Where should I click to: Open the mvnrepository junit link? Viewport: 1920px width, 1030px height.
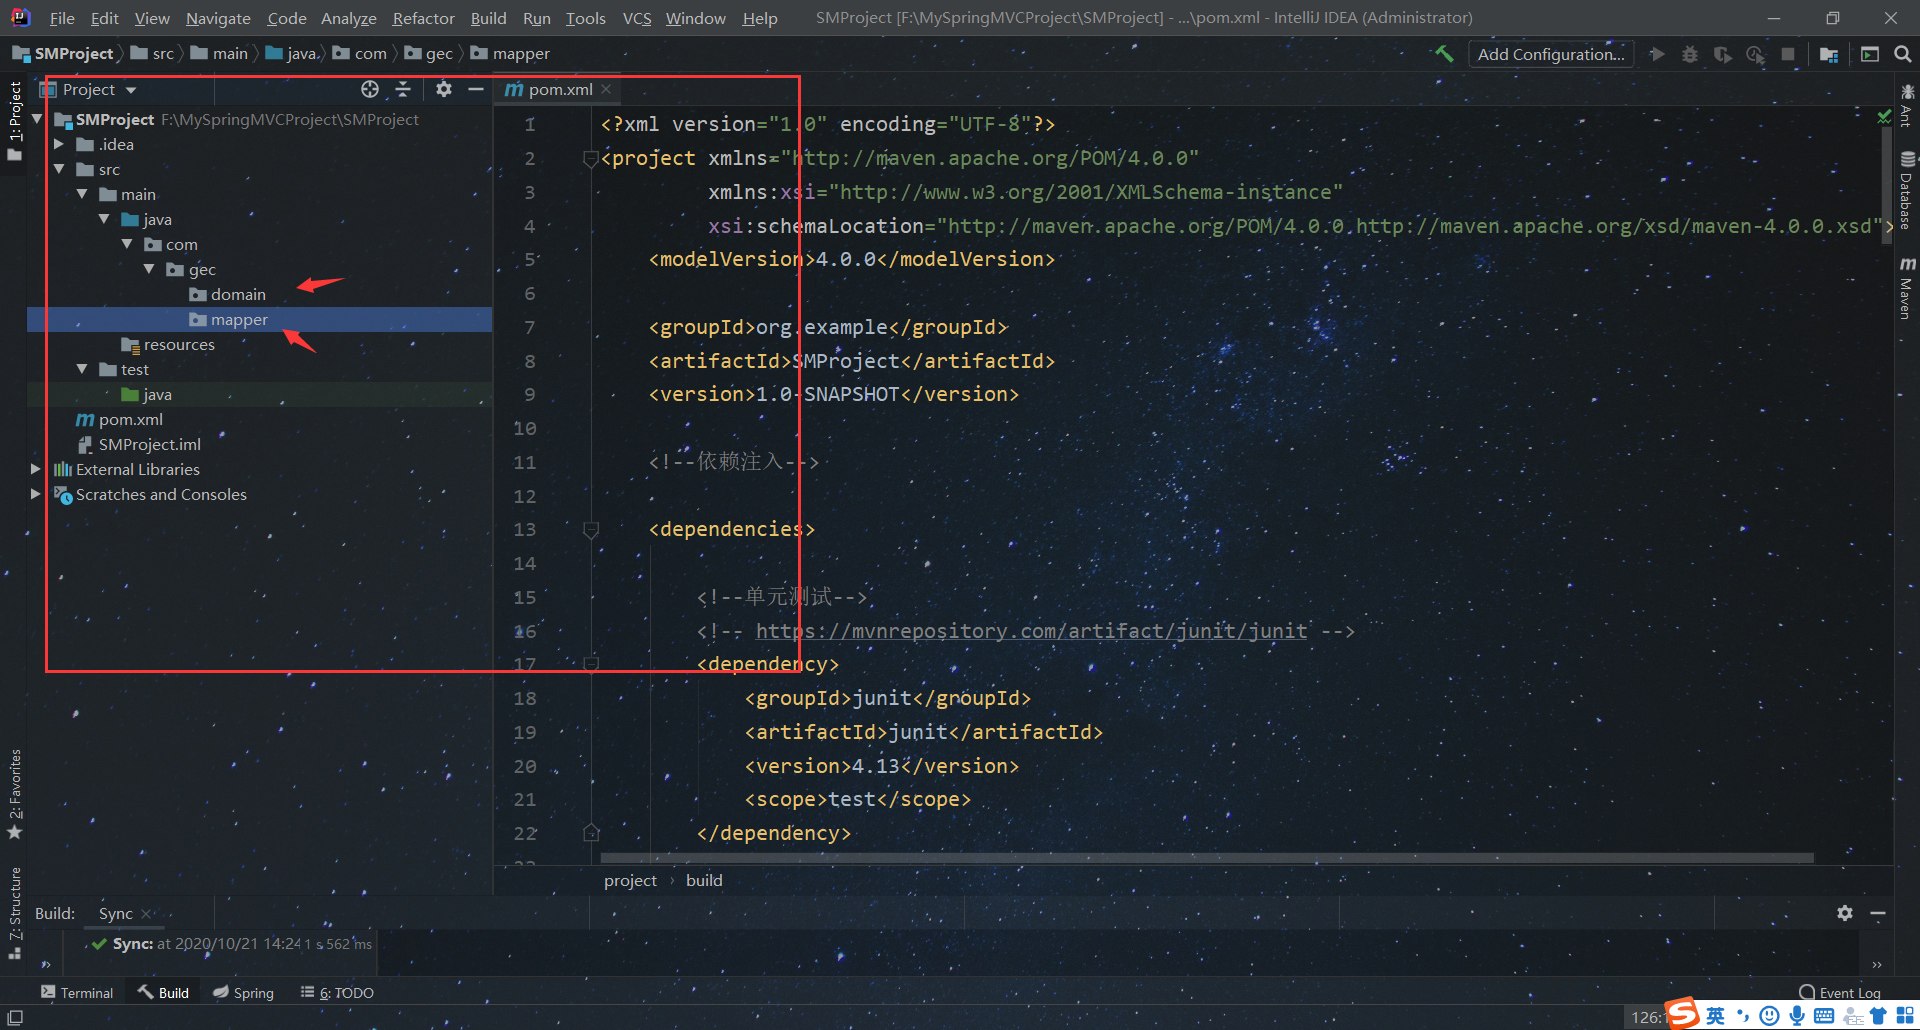[1031, 631]
